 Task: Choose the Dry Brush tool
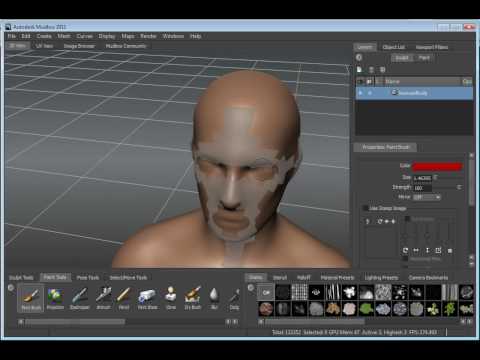click(193, 298)
